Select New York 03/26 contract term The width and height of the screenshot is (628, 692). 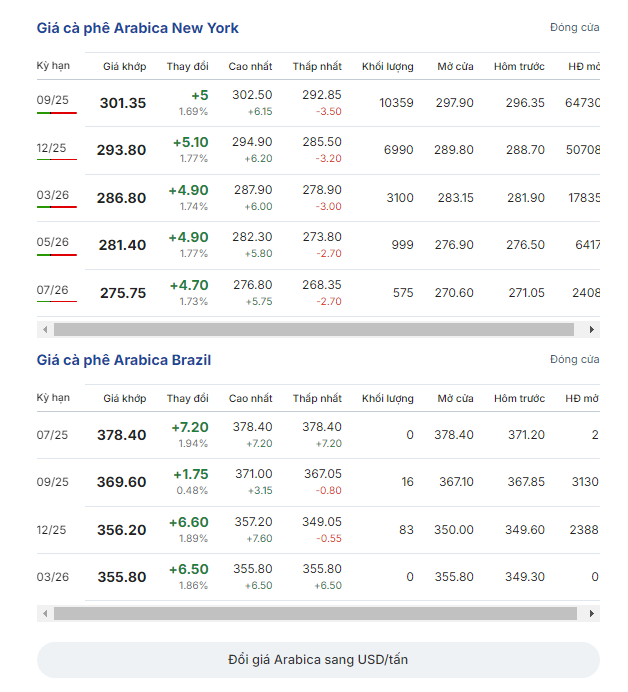[53, 195]
